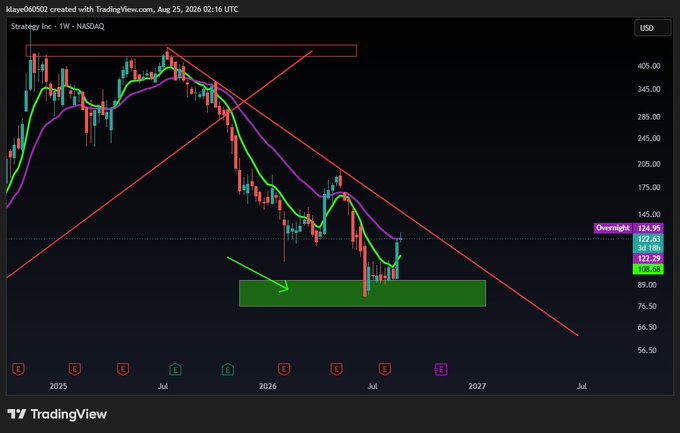Click the 205.00 price scale label
680x433 pixels.
point(649,164)
